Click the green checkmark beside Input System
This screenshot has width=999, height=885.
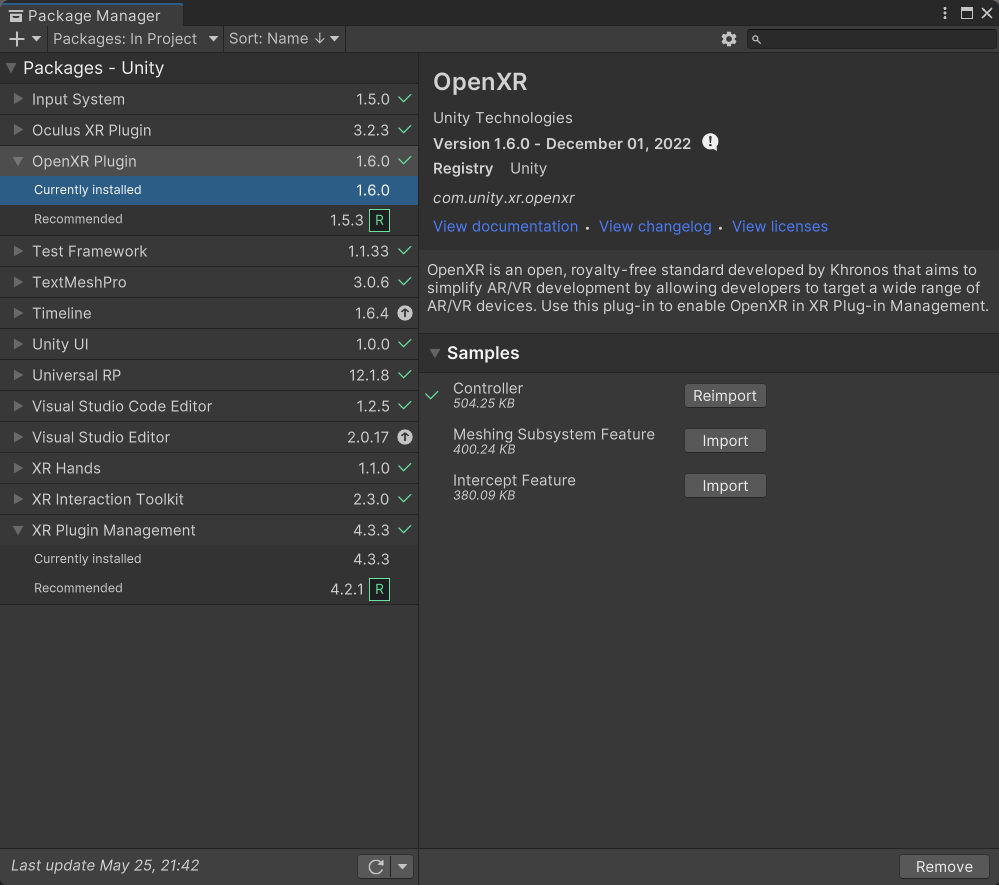[x=405, y=99]
